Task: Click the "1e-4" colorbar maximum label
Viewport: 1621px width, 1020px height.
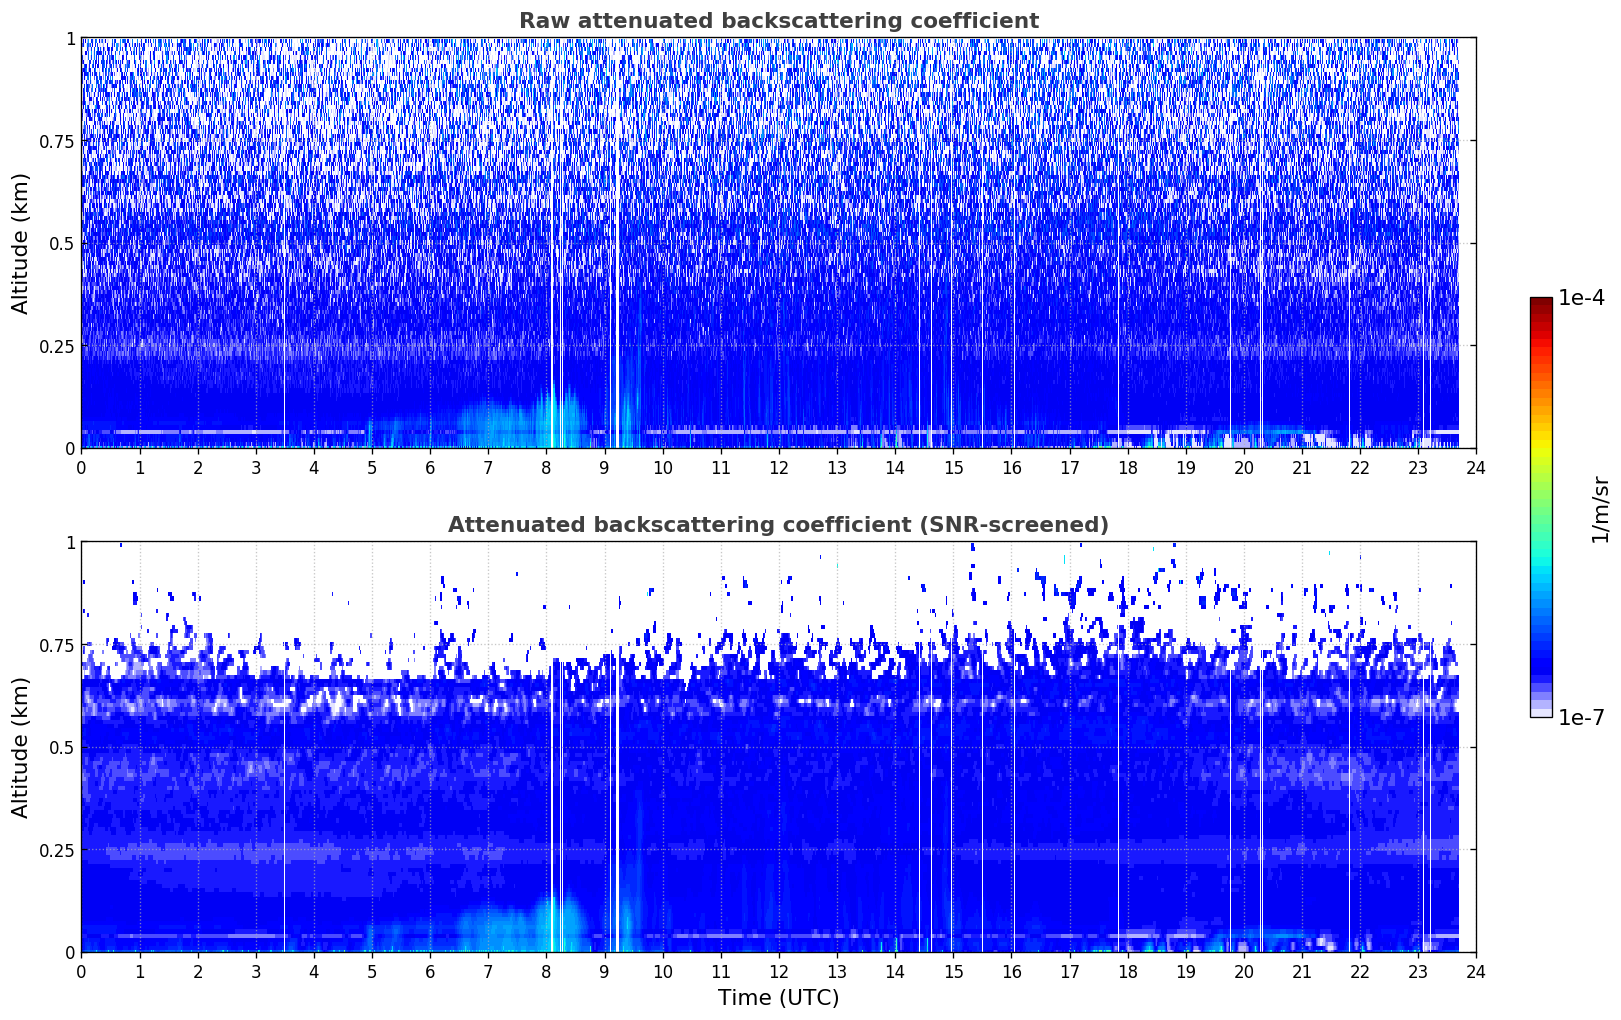Action: coord(1580,299)
